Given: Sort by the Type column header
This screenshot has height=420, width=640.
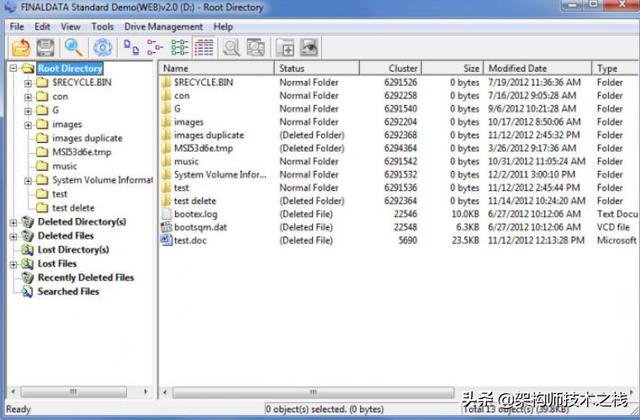Looking at the screenshot, I should coord(616,68).
